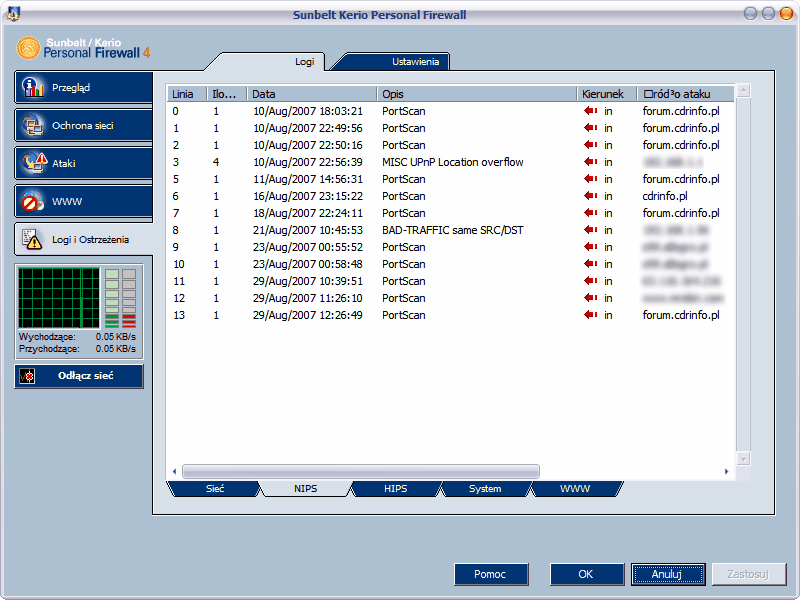
Task: Click the Odłącz sieć button
Action: click(x=79, y=376)
